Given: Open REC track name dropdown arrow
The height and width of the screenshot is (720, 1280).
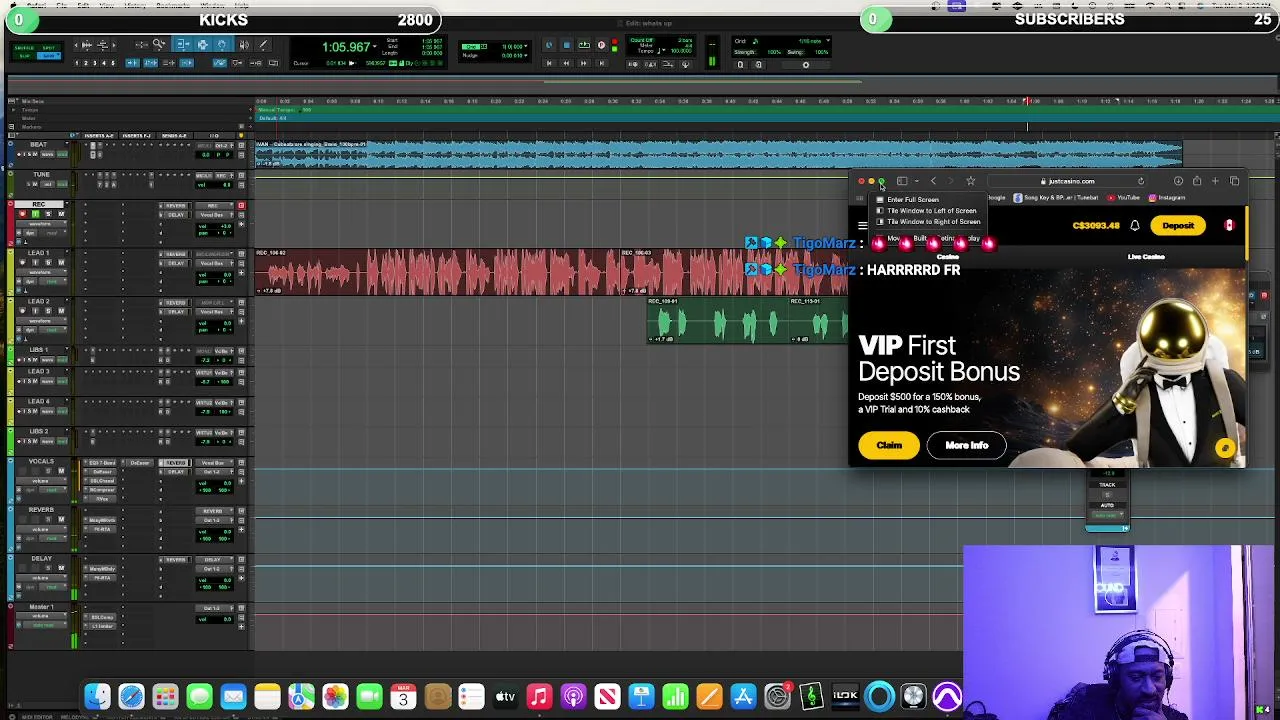Looking at the screenshot, I should (x=67, y=203).
